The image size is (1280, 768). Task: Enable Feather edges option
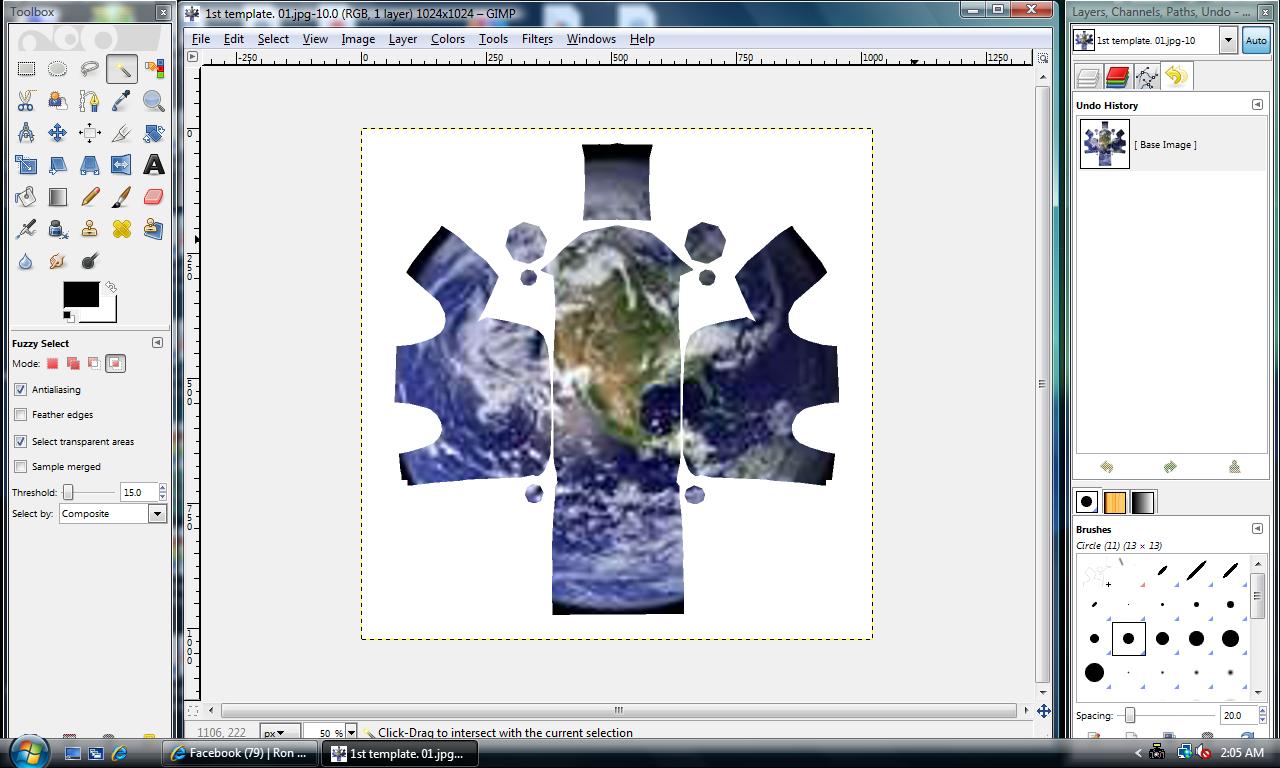[21, 414]
